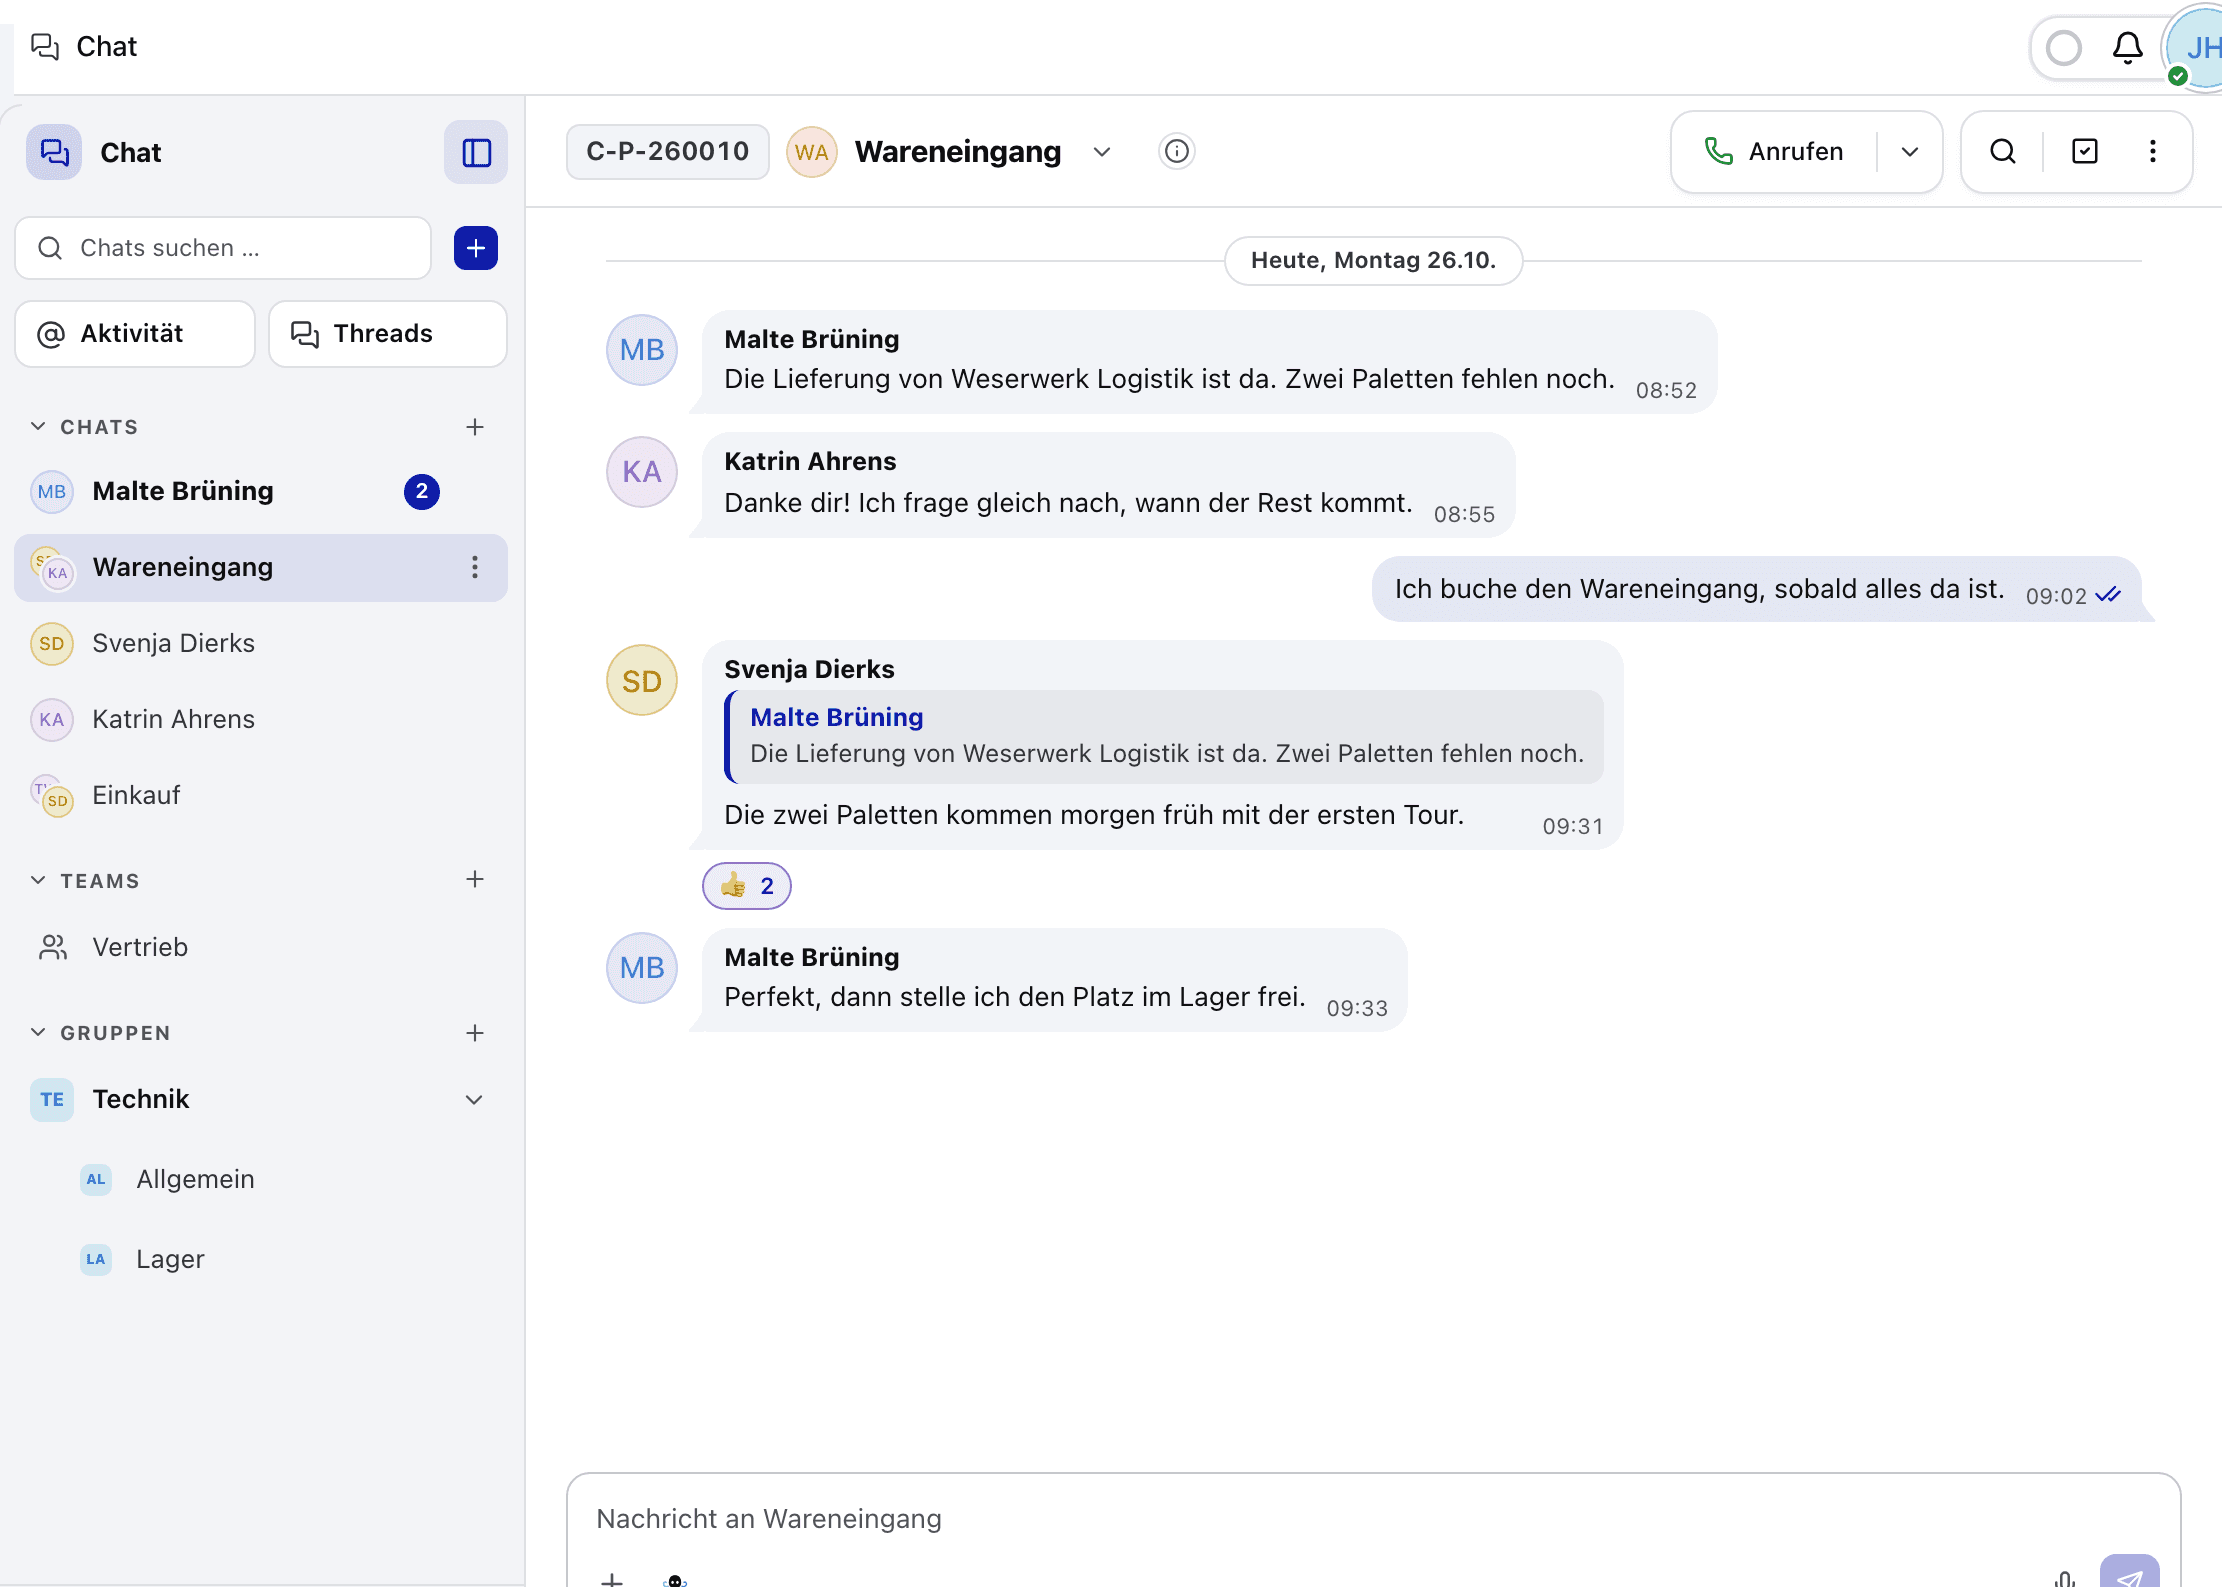Toggle the status circle in top bar
The image size is (2222, 1587).
point(2064,47)
